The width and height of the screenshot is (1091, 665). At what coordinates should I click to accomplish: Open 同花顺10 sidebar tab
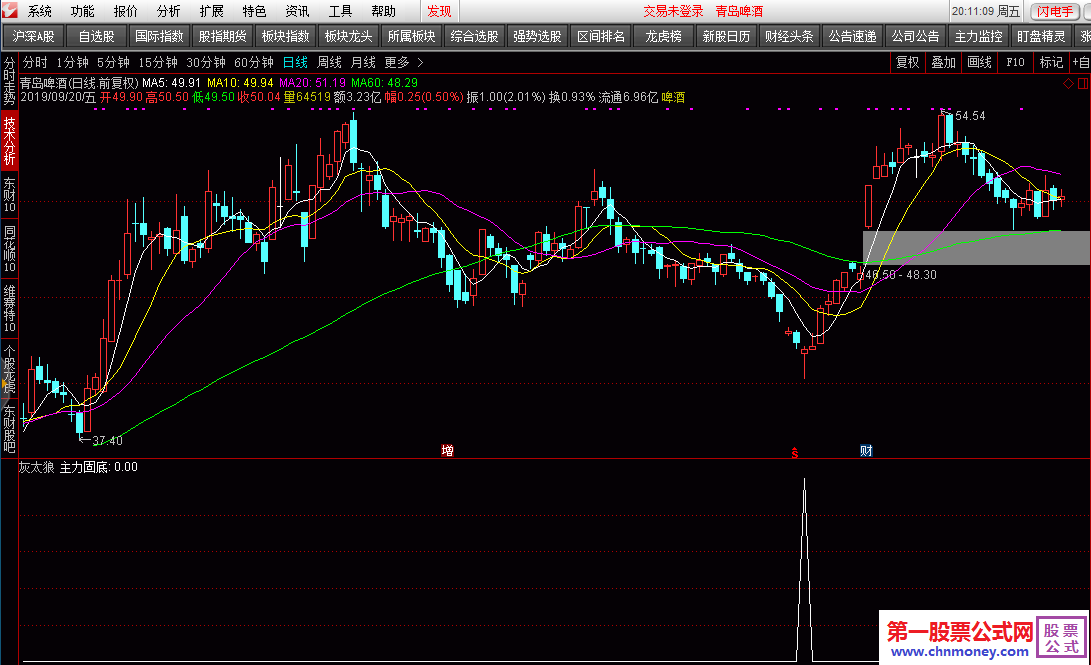(x=9, y=248)
